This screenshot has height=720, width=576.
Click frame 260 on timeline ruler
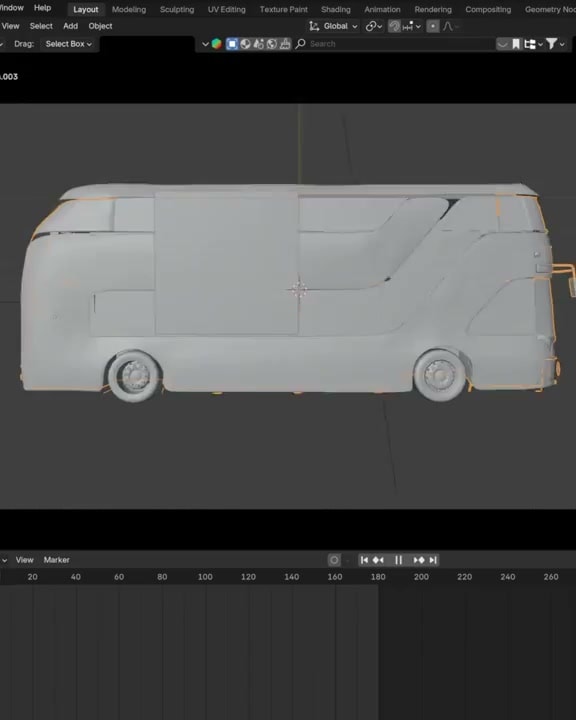551,577
